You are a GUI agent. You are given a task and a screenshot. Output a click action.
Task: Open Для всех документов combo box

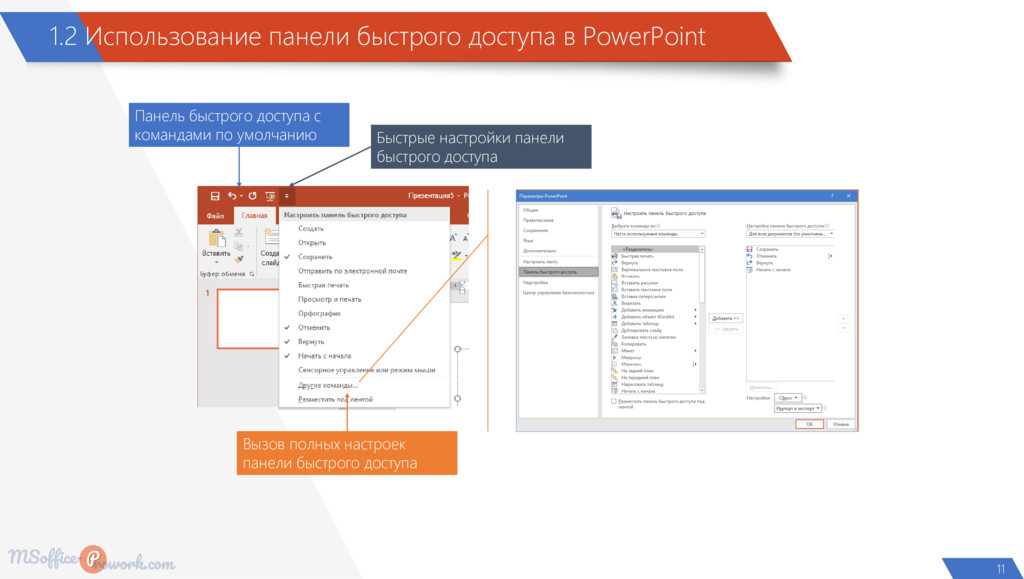[791, 234]
